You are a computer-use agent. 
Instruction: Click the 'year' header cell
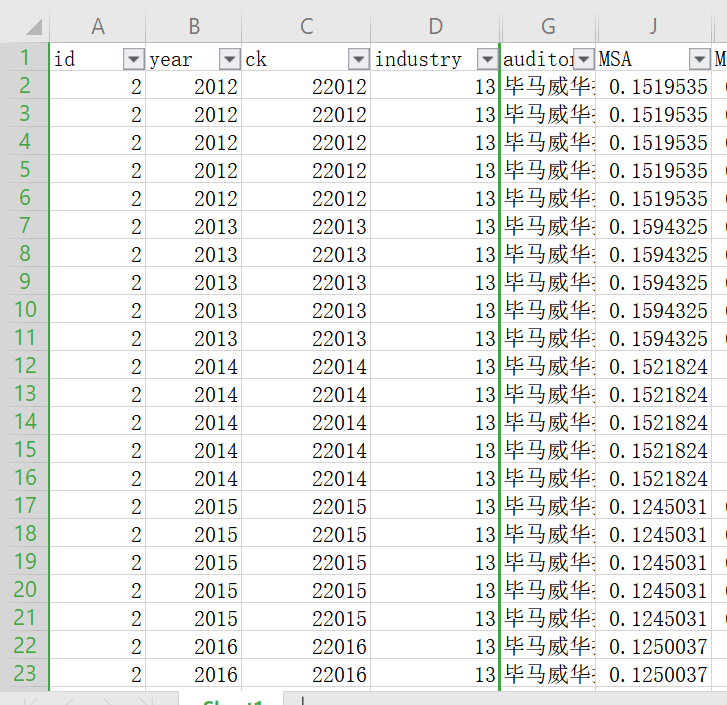(x=194, y=59)
